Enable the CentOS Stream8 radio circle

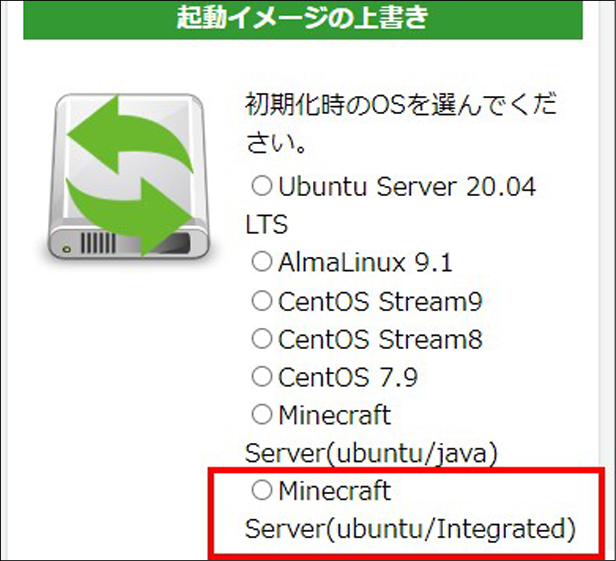261,338
